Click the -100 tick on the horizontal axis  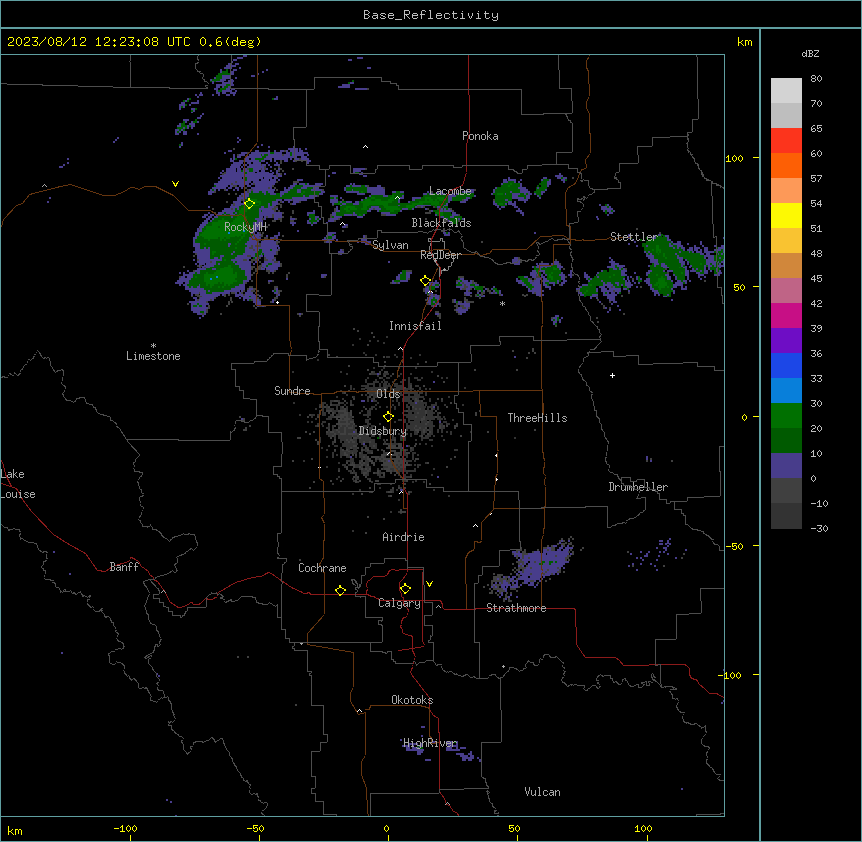(x=125, y=828)
